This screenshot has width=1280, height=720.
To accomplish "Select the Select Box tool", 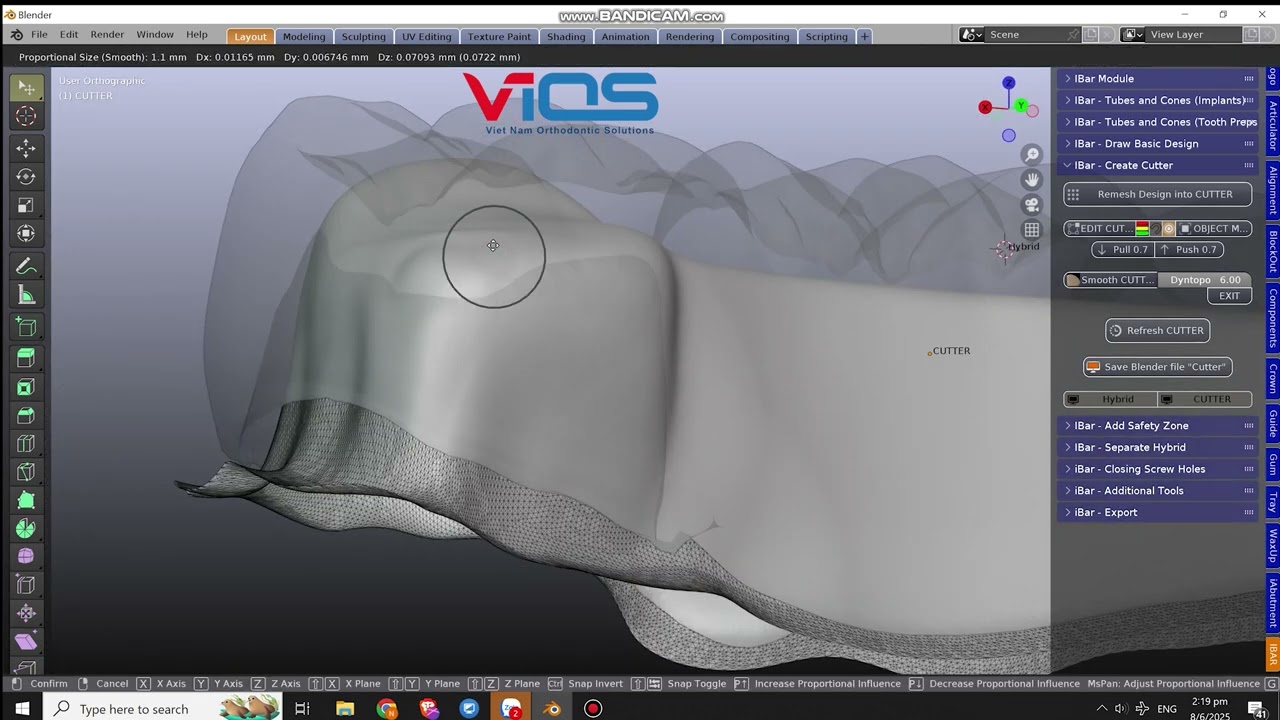I will (x=27, y=88).
